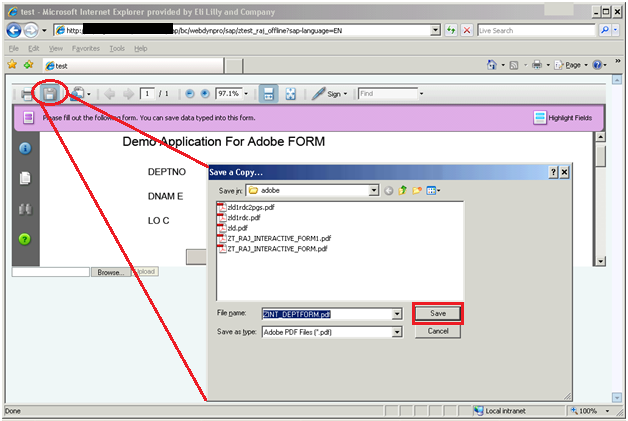
Task: Select file zld1rdc2pgs.pdf
Action: pyautogui.click(x=246, y=207)
